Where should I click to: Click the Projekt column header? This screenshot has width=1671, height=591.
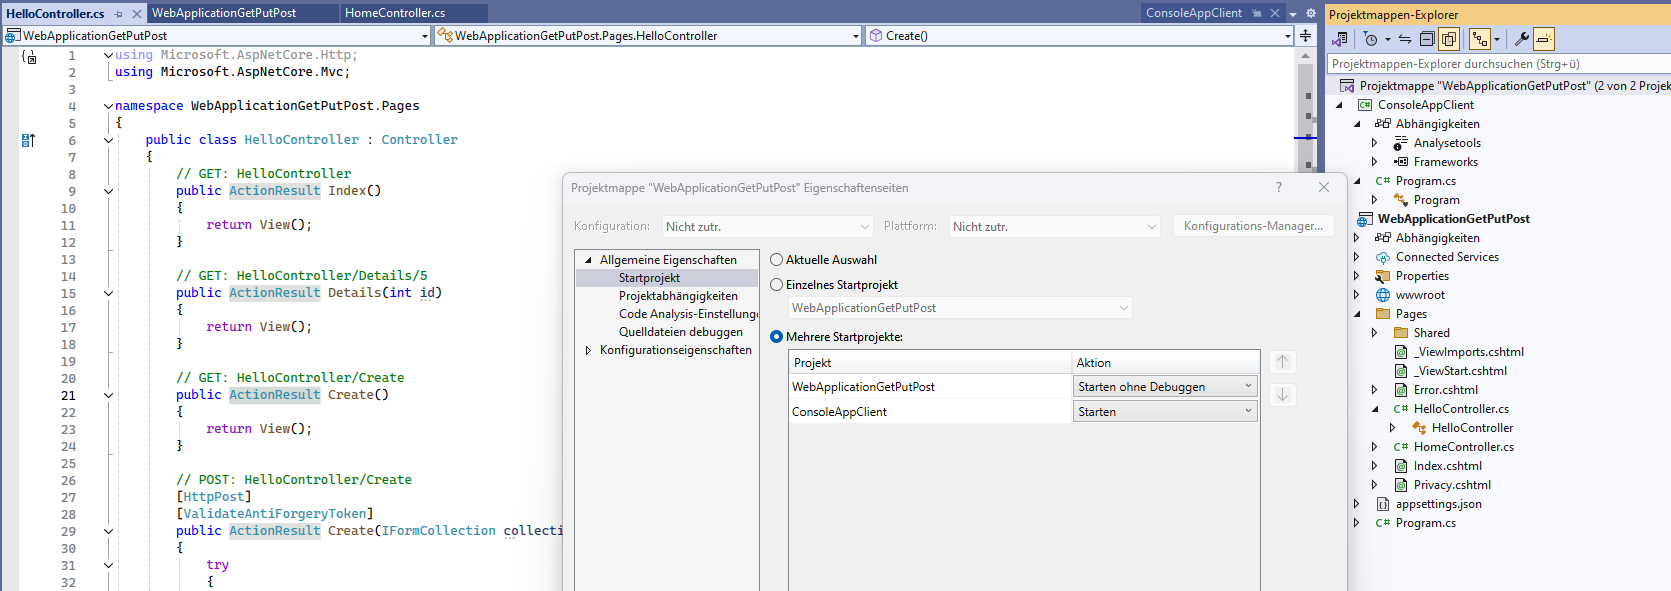click(x=930, y=363)
